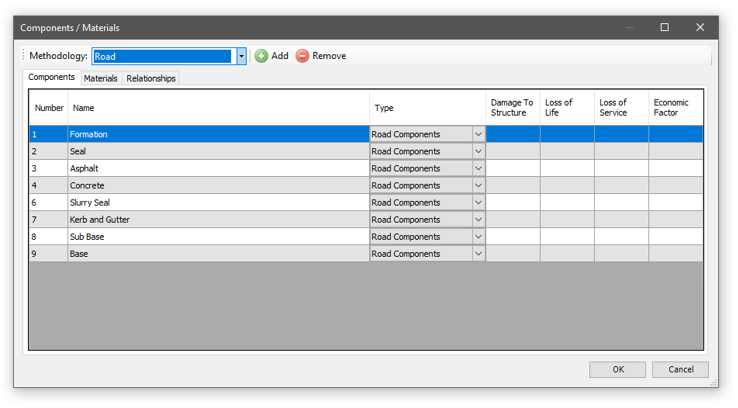738x408 pixels.
Task: Switch to the Relationships tab
Action: coord(151,78)
